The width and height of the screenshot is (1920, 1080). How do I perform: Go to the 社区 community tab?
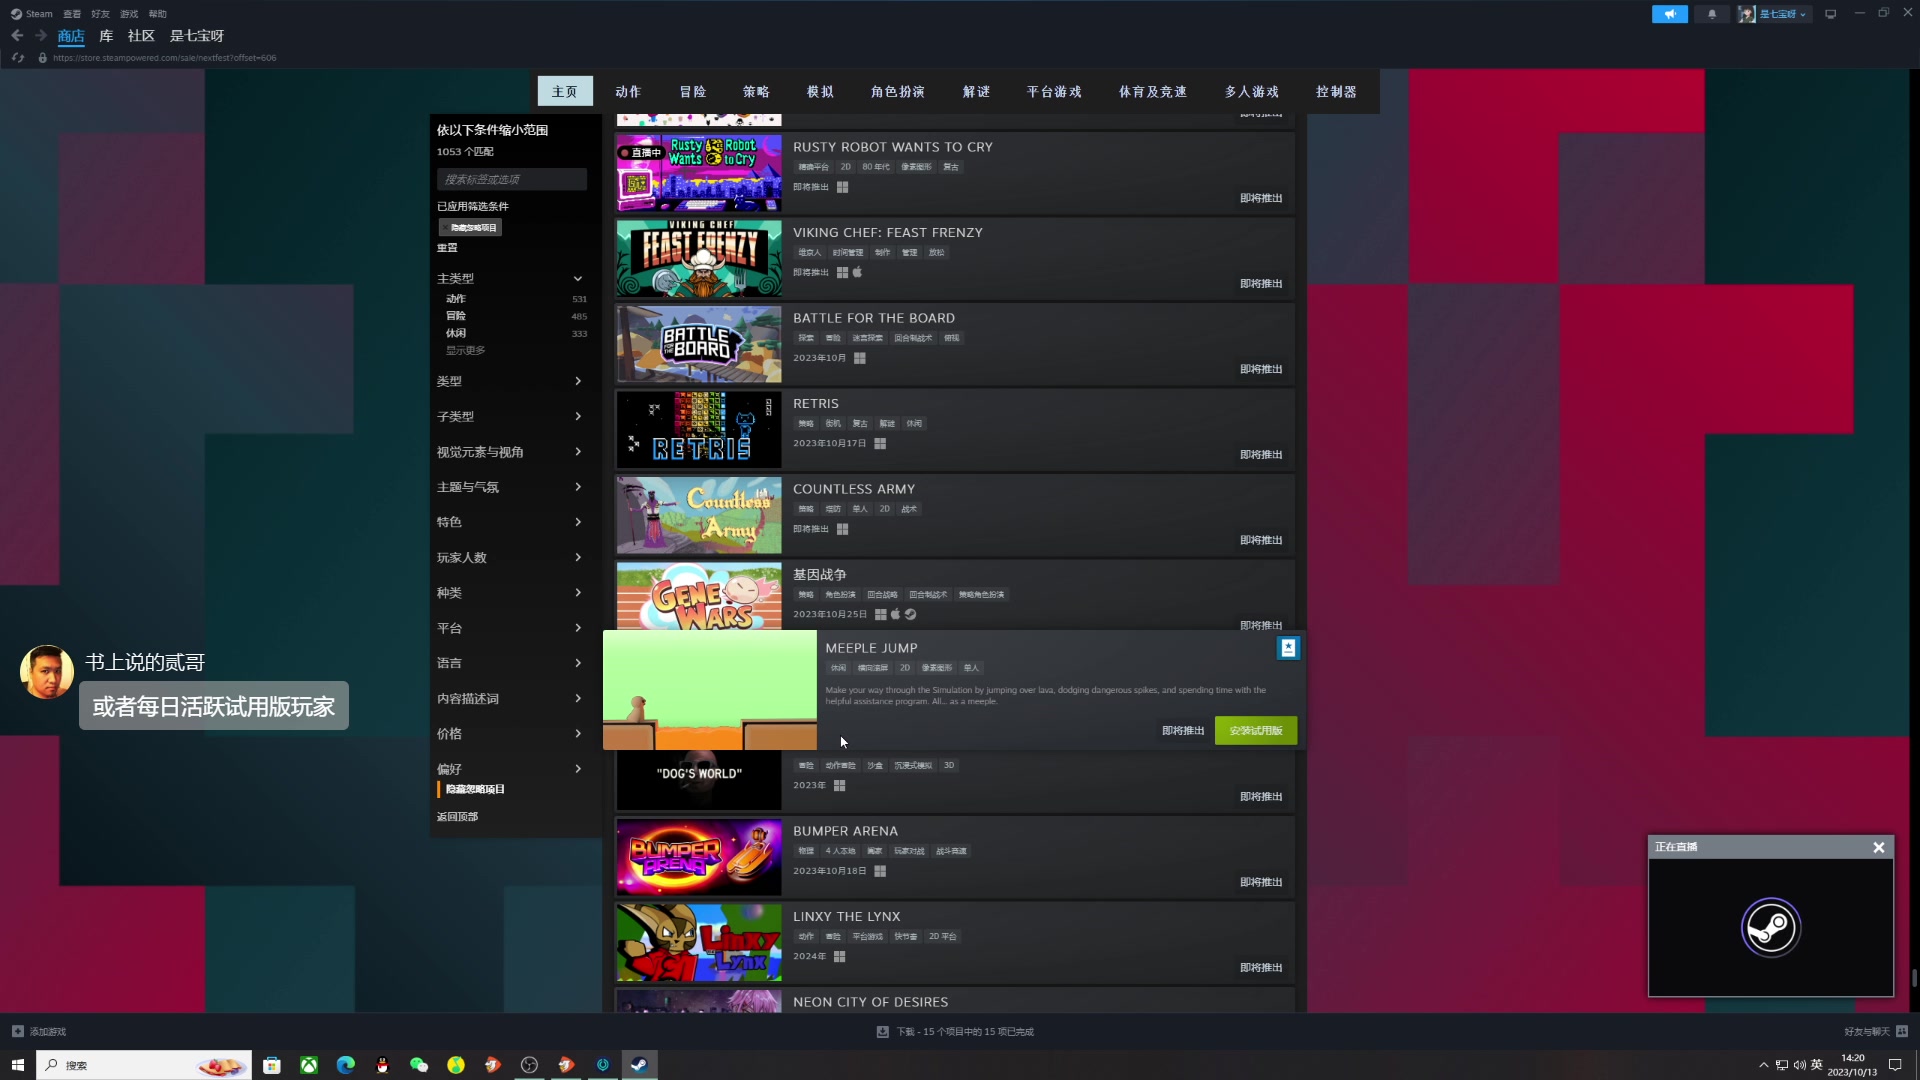(141, 36)
